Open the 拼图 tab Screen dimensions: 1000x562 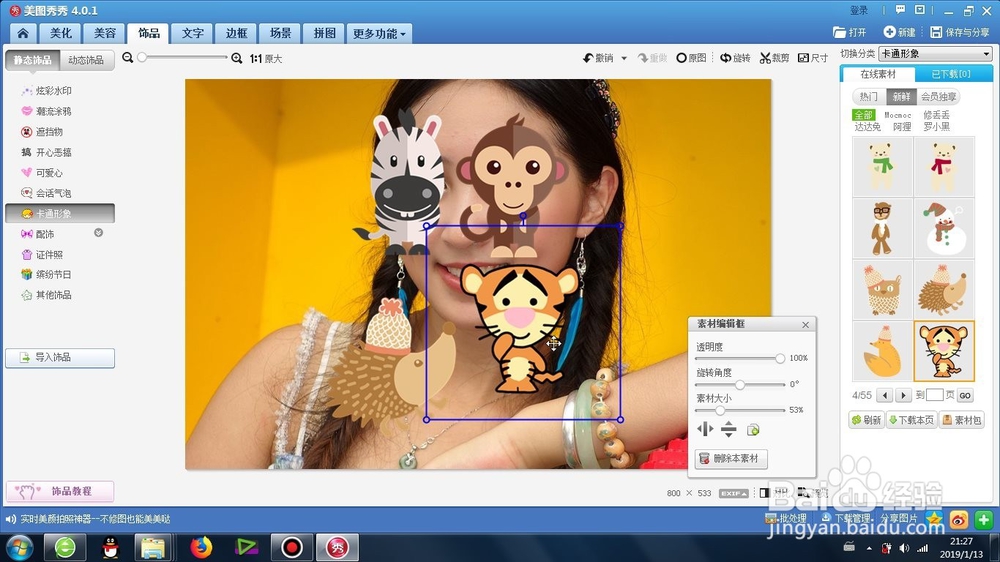coord(324,33)
